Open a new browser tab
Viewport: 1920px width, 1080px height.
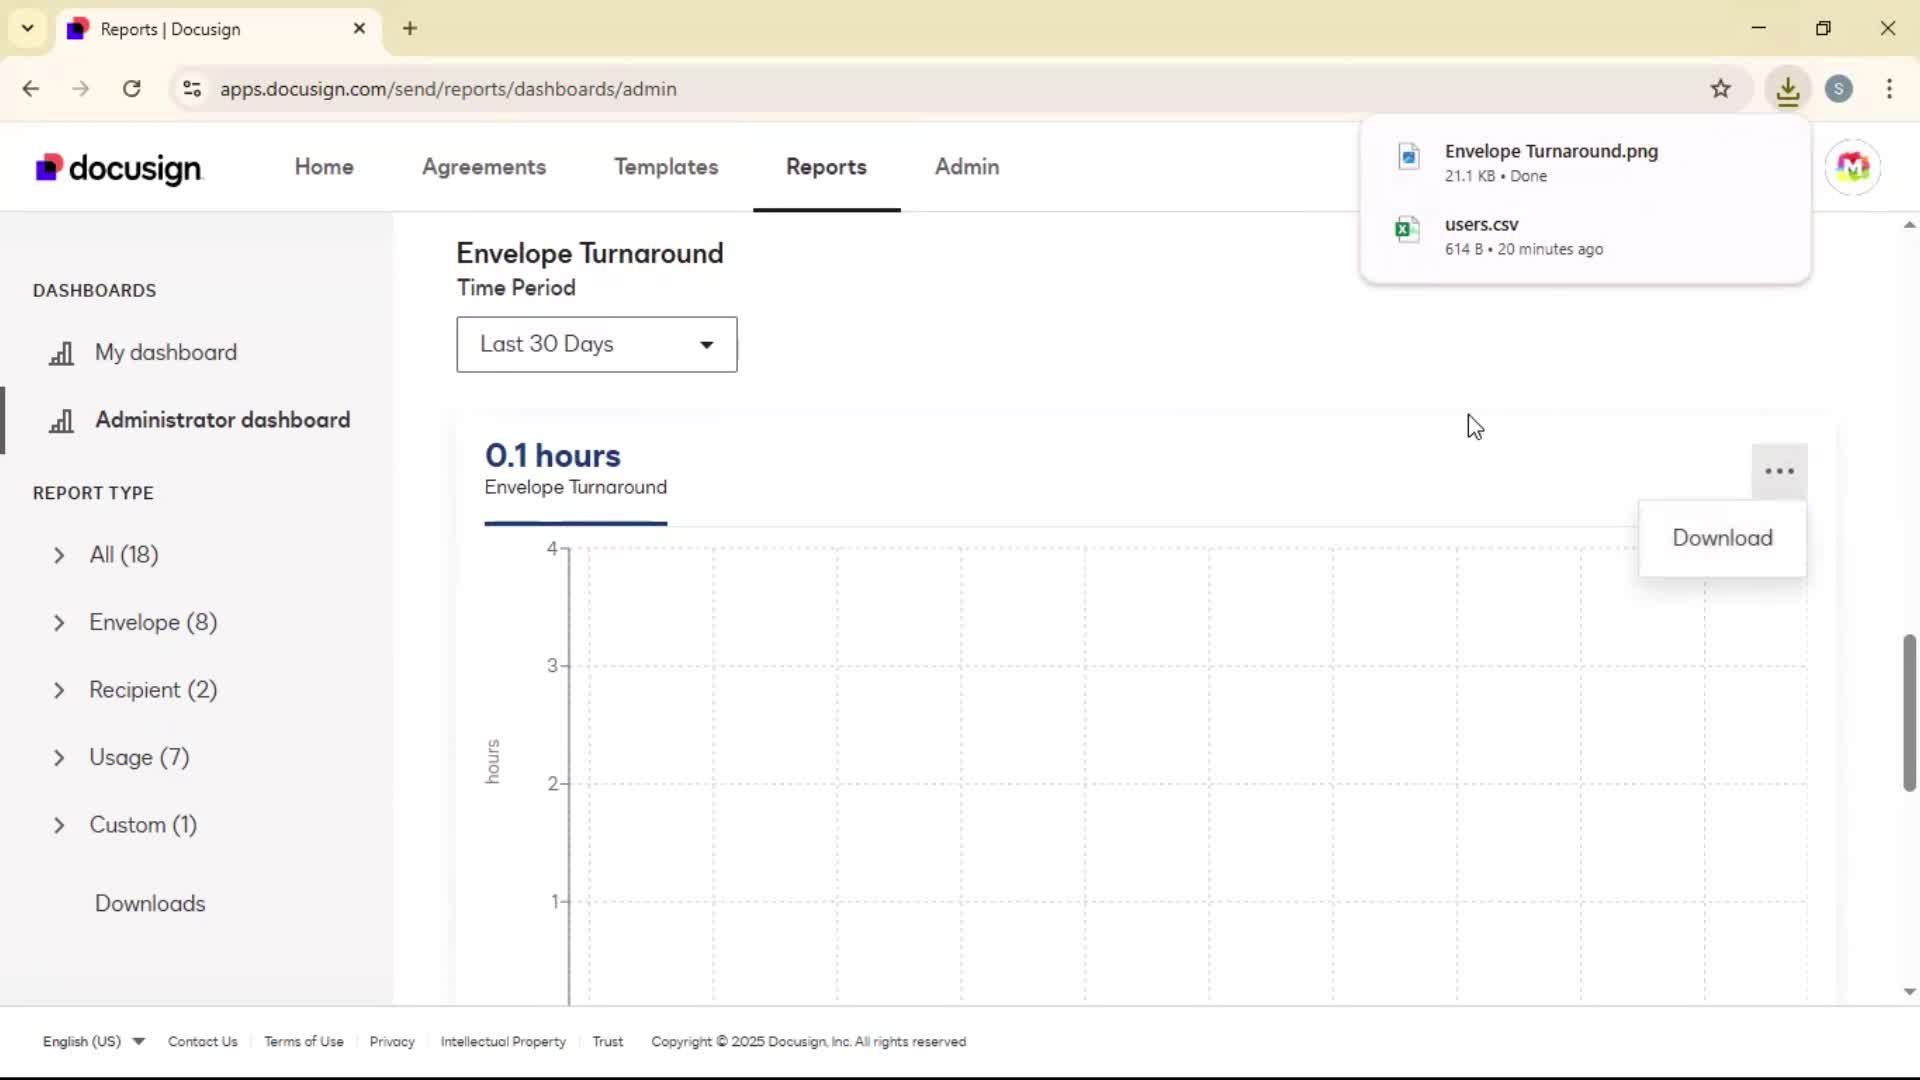click(410, 28)
